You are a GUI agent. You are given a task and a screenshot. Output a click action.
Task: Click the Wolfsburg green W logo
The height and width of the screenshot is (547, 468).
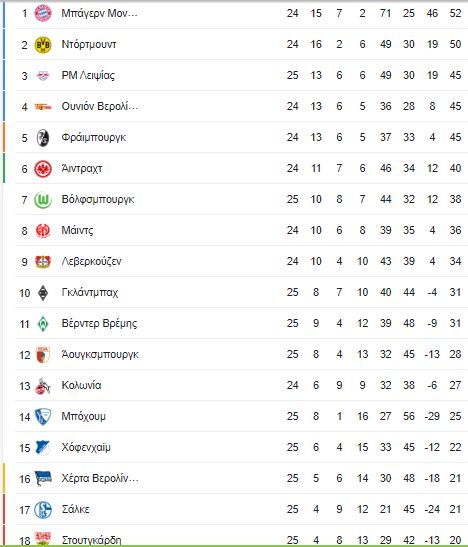tap(43, 200)
